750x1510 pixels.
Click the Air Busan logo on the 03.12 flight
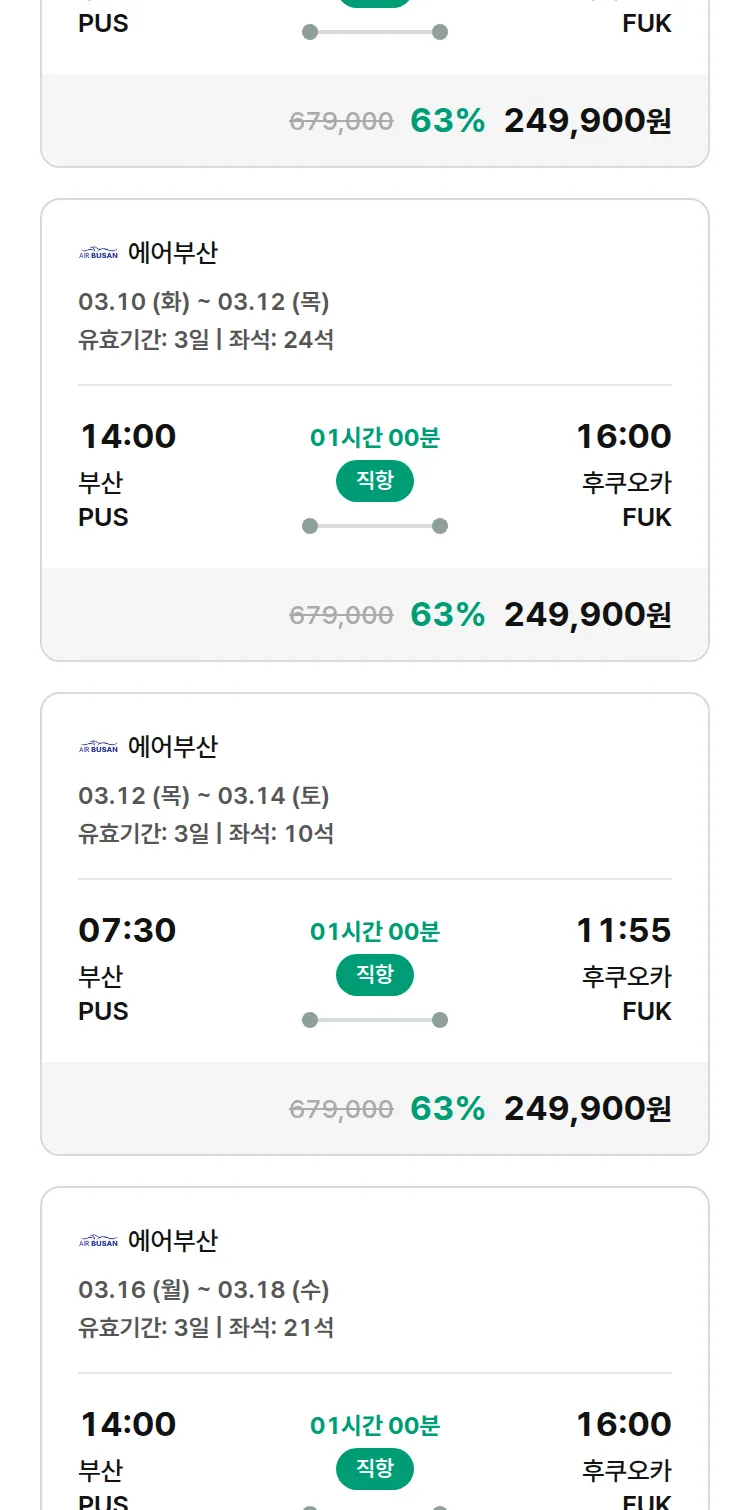(x=98, y=747)
